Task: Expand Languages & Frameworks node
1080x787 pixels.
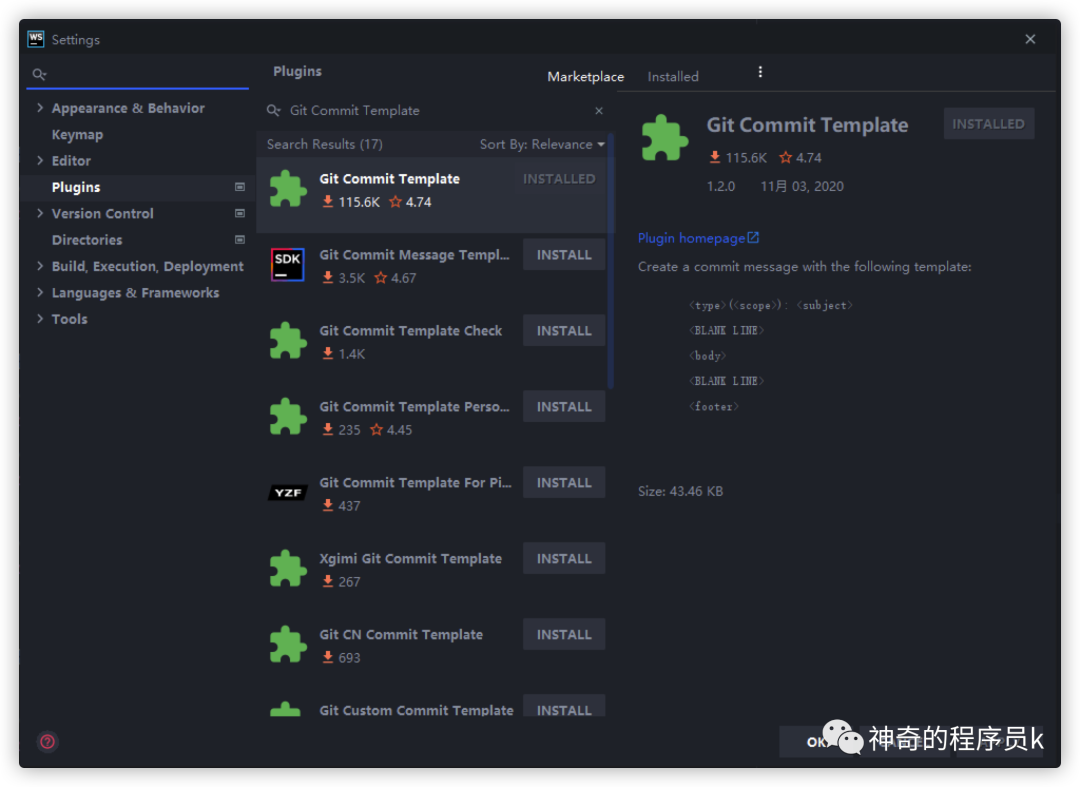Action: coord(40,292)
